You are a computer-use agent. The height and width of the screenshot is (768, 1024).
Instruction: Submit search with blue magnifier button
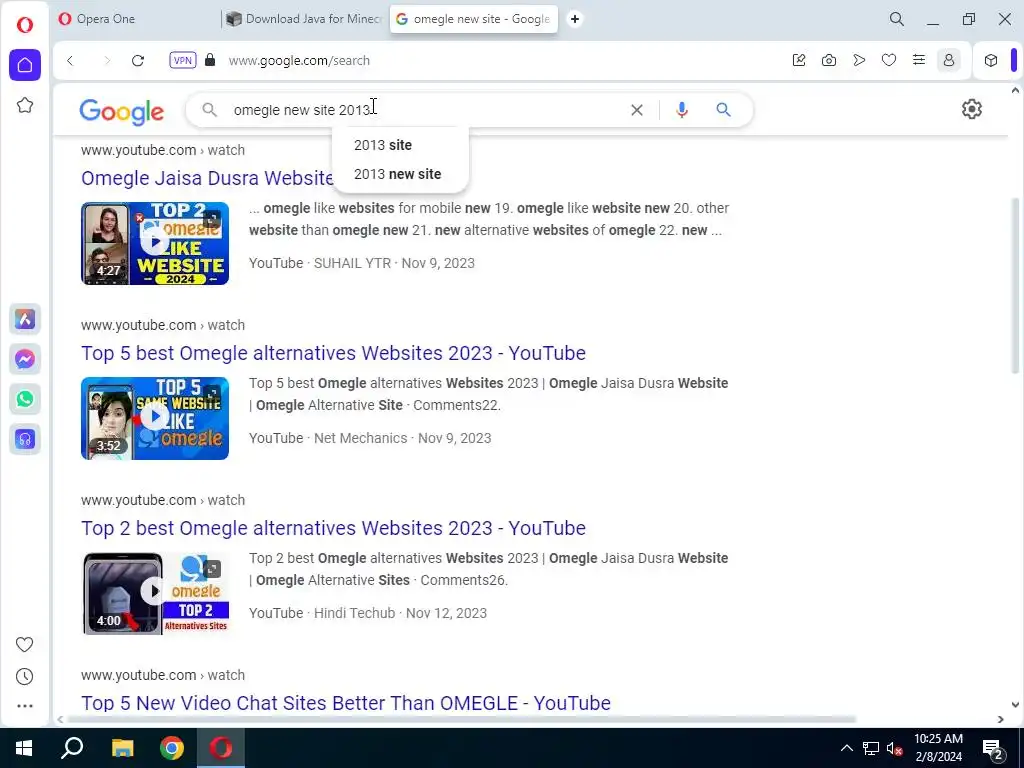(723, 110)
